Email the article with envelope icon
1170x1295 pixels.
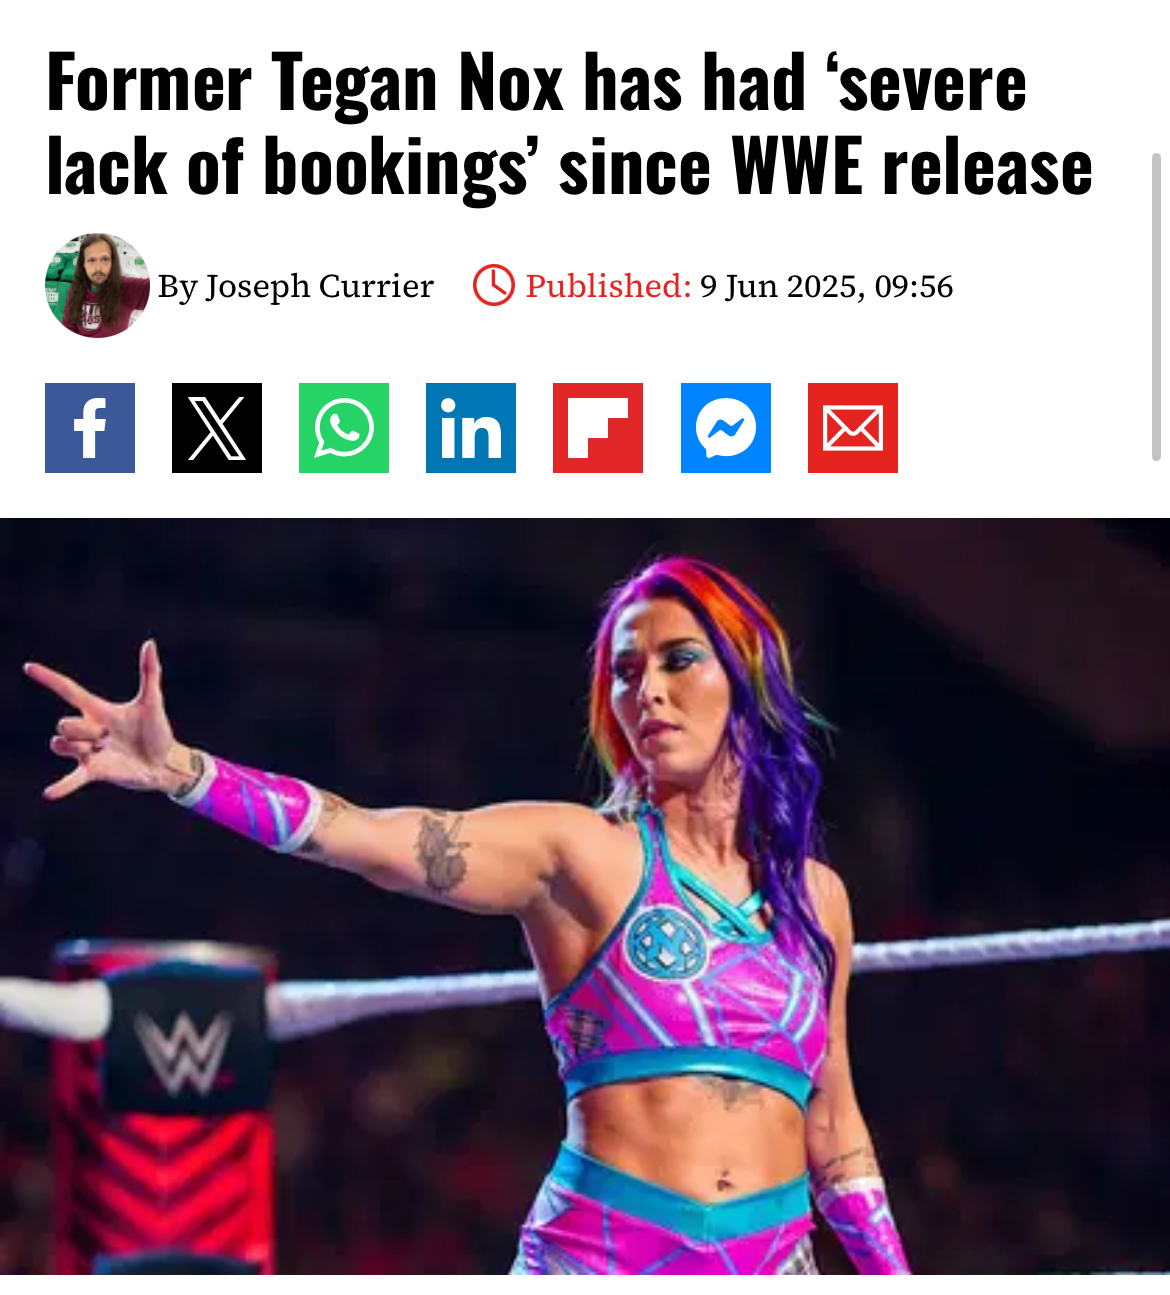tap(853, 428)
